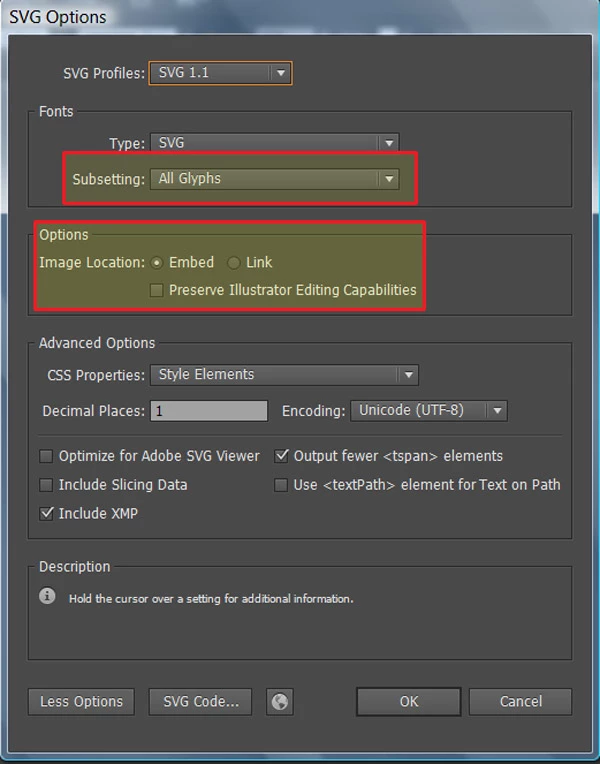The width and height of the screenshot is (600, 764).
Task: Uncheck Output fewer tspan elements
Action: tap(281, 456)
